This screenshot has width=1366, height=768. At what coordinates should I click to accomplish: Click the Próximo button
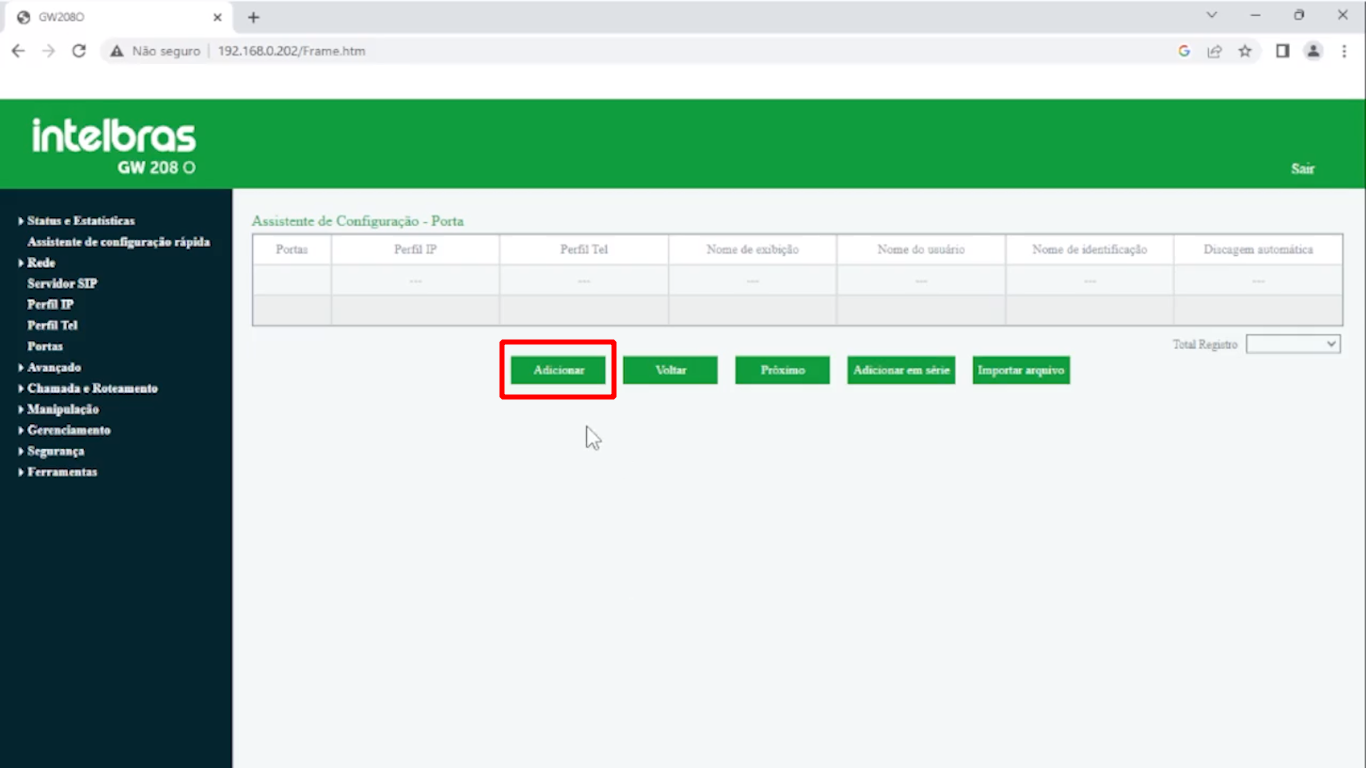click(782, 370)
